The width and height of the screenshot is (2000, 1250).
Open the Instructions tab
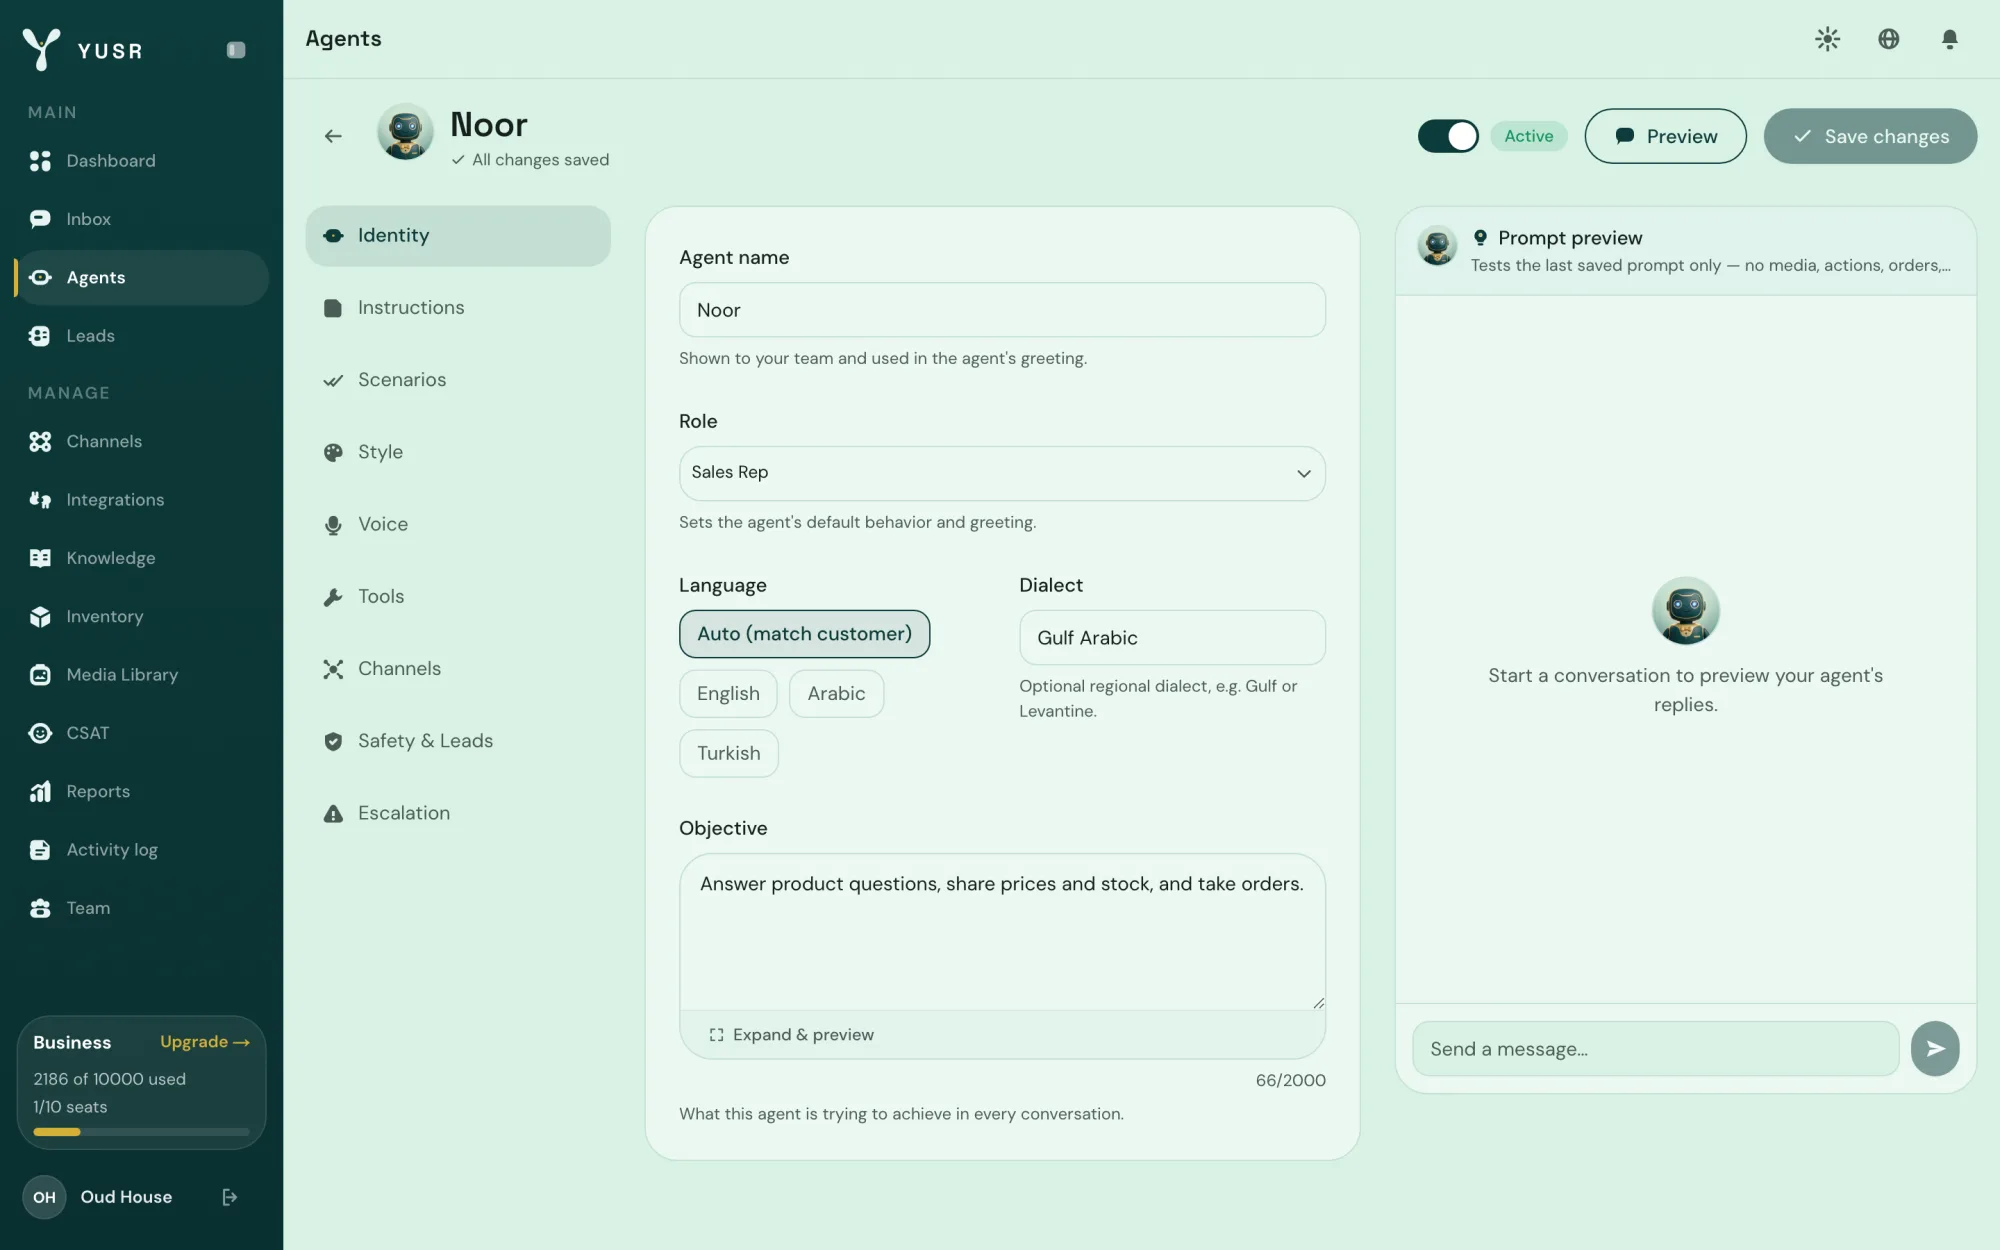click(x=458, y=308)
